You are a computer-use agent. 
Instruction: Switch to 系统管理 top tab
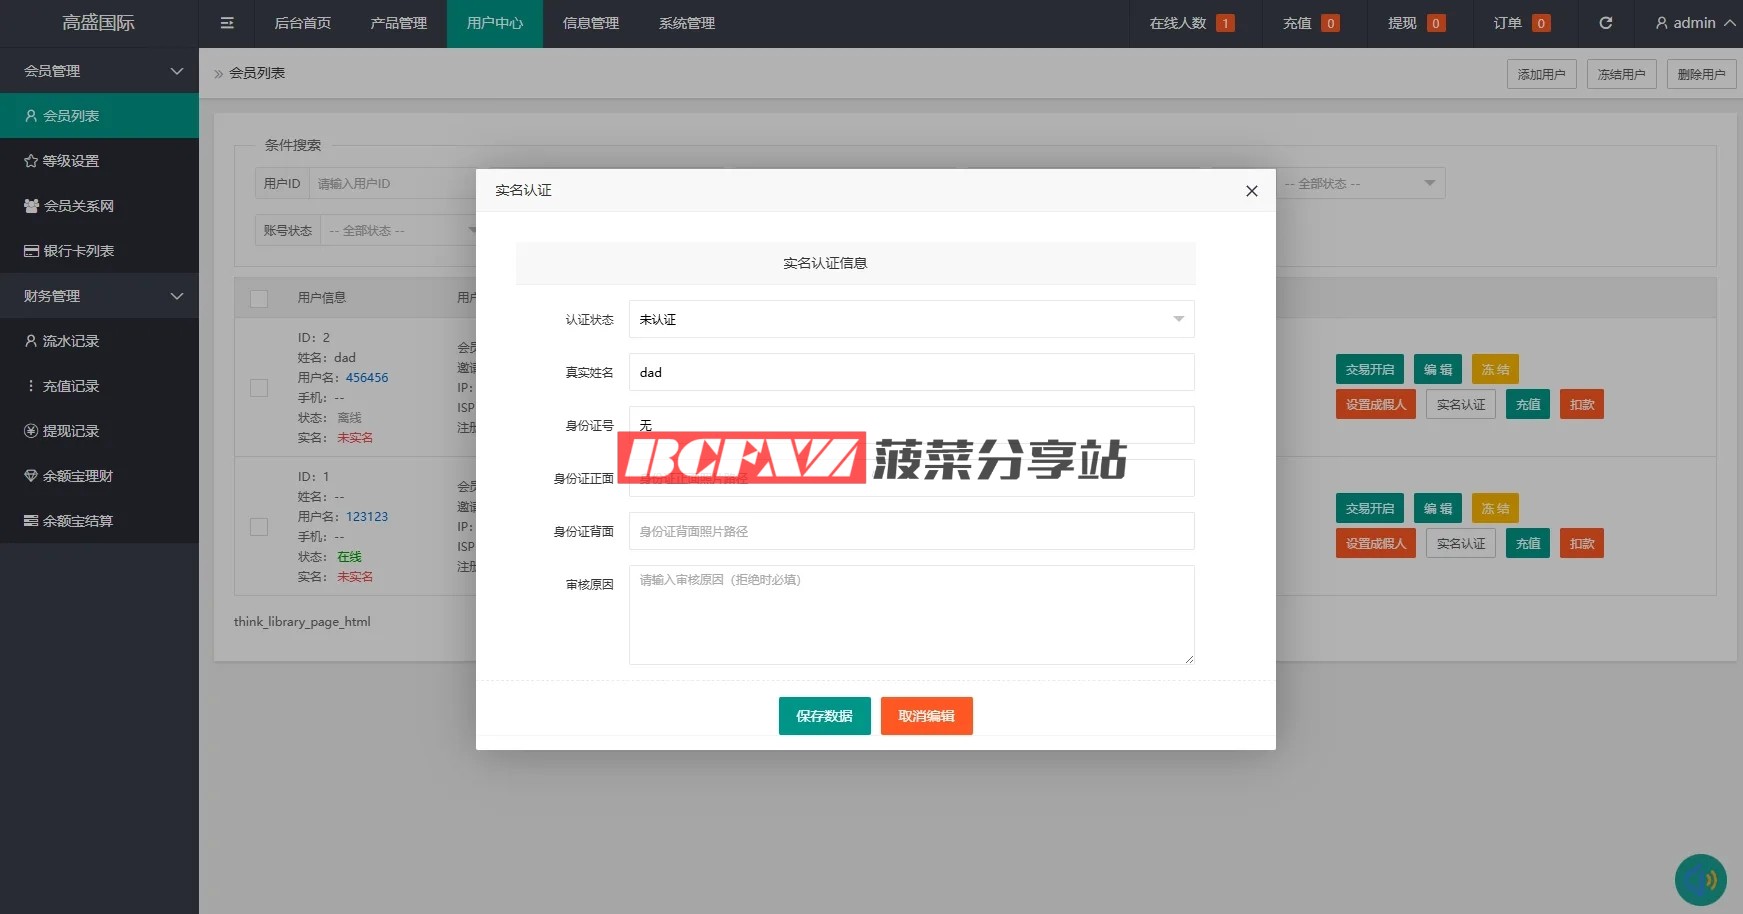coord(686,23)
